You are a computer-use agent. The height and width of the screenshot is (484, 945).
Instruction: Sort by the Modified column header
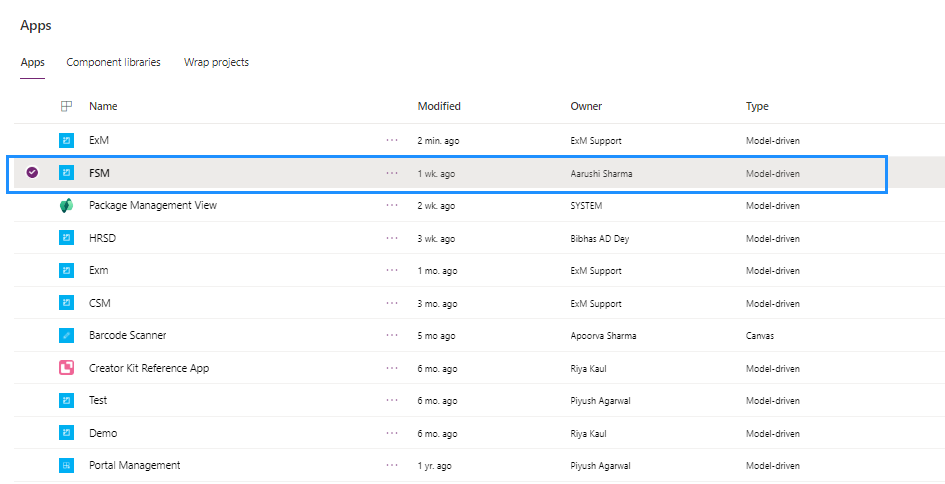click(439, 106)
